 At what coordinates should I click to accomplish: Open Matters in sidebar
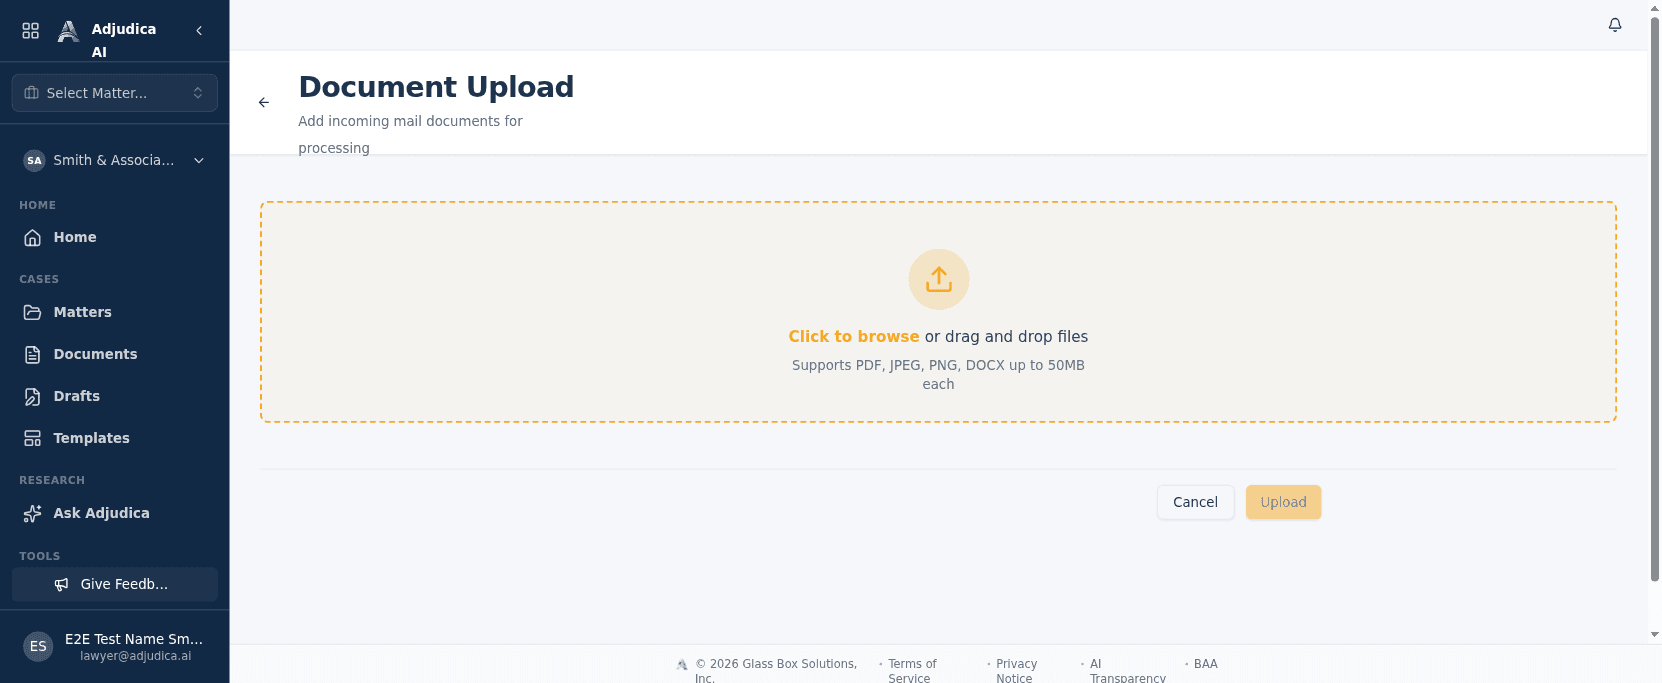(x=115, y=312)
